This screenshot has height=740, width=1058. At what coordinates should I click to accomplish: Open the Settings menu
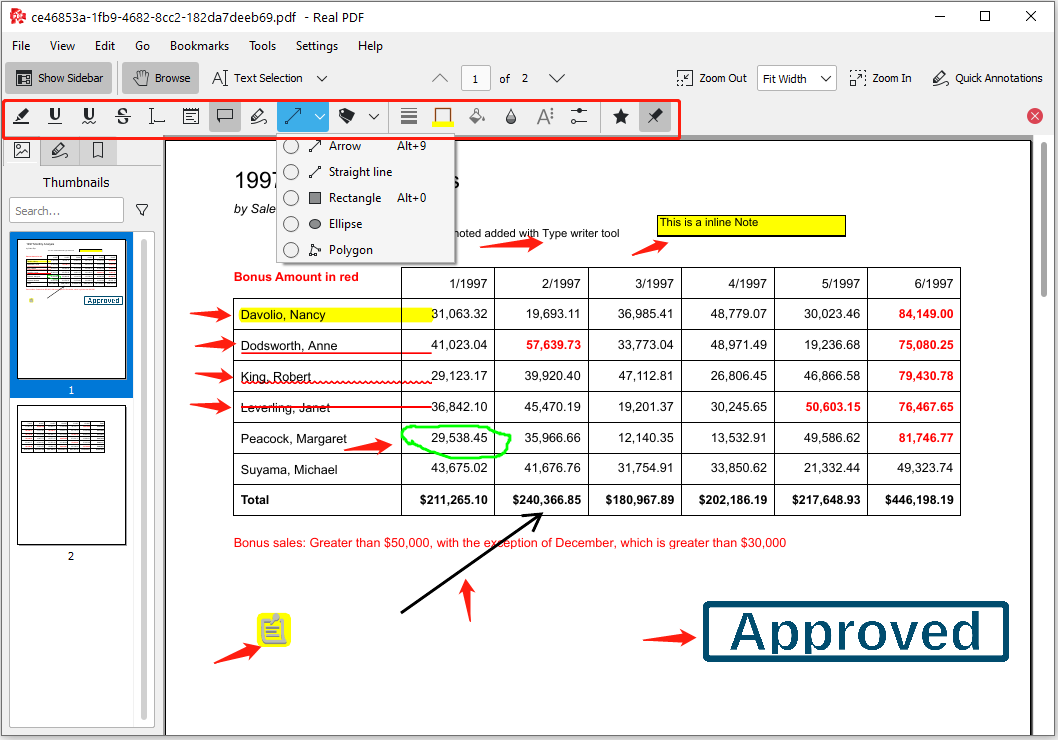tap(316, 46)
